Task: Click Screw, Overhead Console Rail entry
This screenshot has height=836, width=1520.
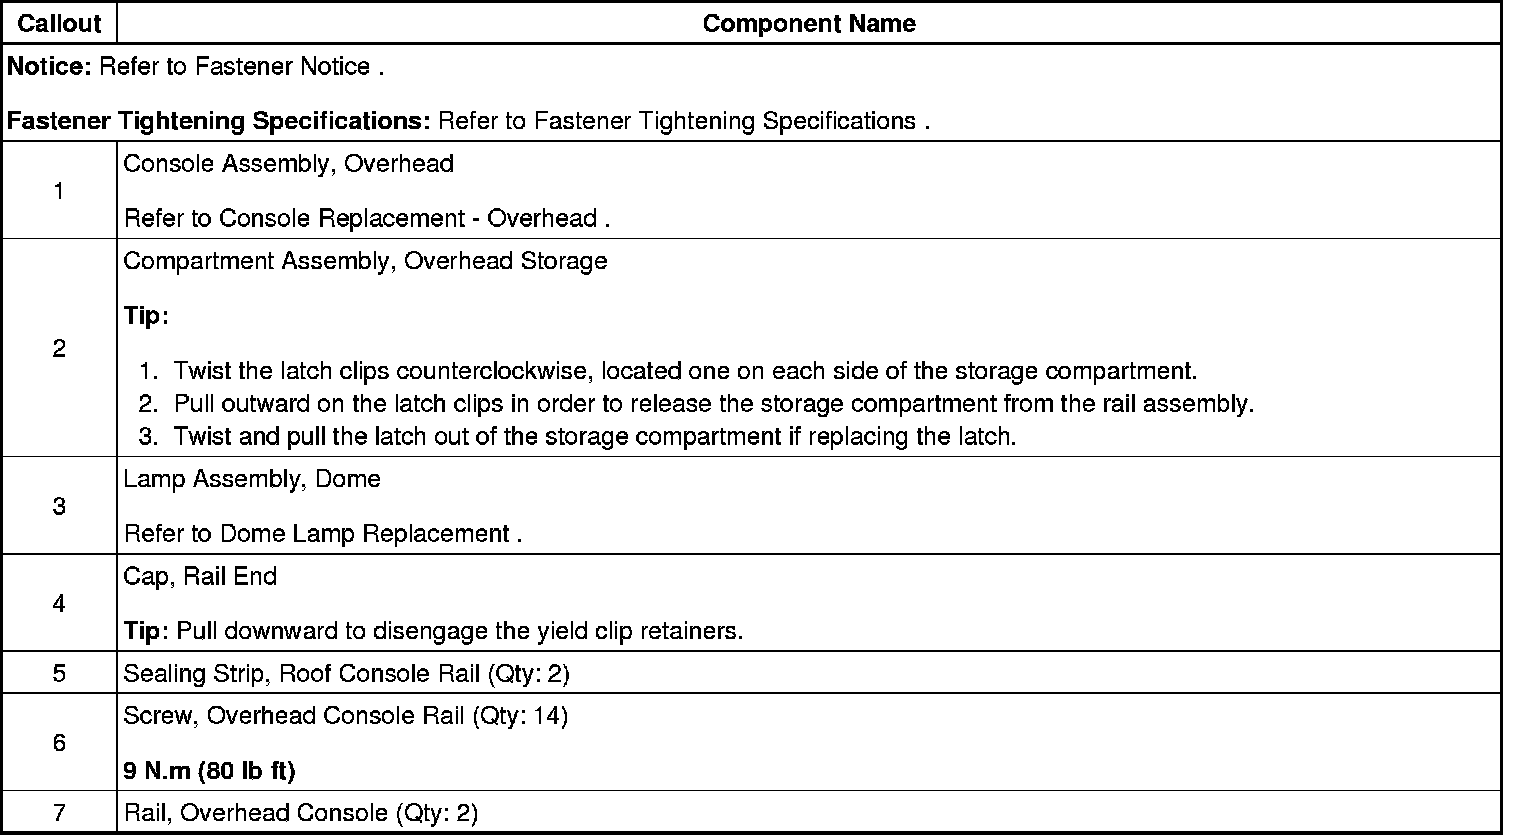Action: [x=345, y=716]
